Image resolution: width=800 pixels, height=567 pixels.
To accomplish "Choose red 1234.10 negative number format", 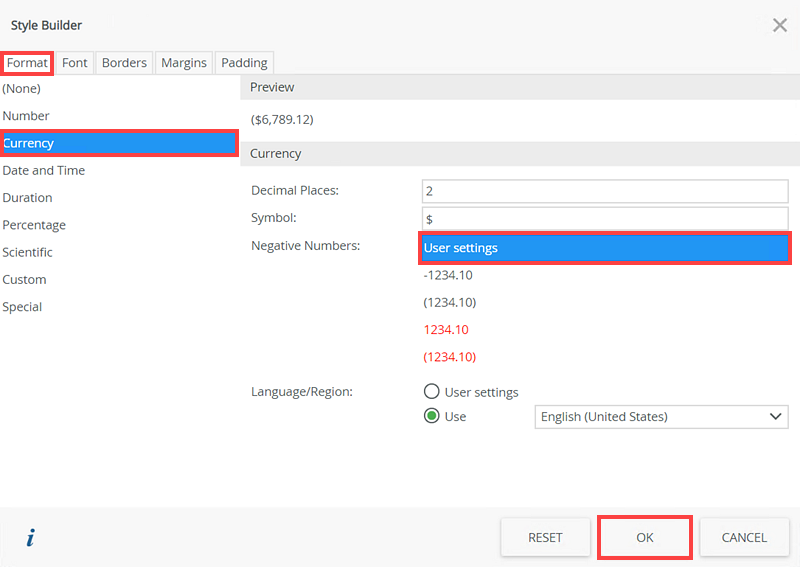I will [446, 330].
